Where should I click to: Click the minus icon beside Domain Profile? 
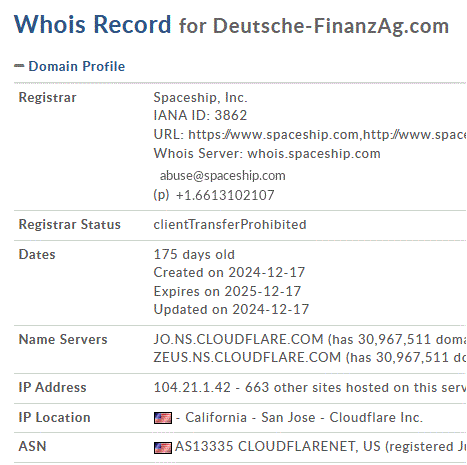19,66
